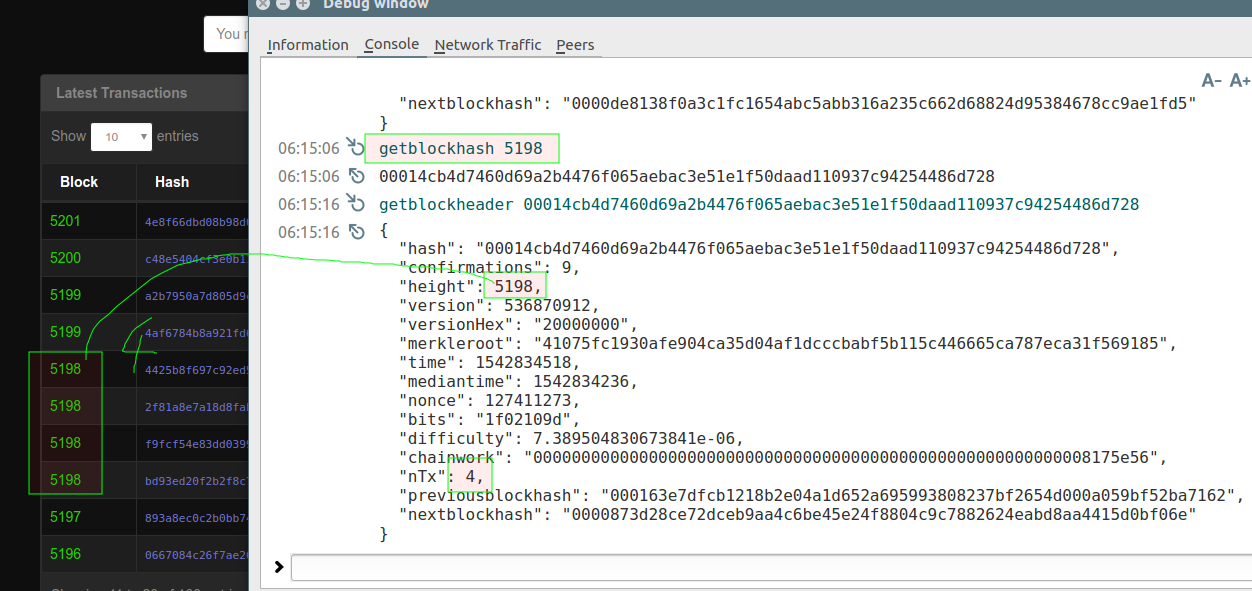Screen dimensions: 1252x591
Task: Focus the console command input field
Action: (771, 567)
